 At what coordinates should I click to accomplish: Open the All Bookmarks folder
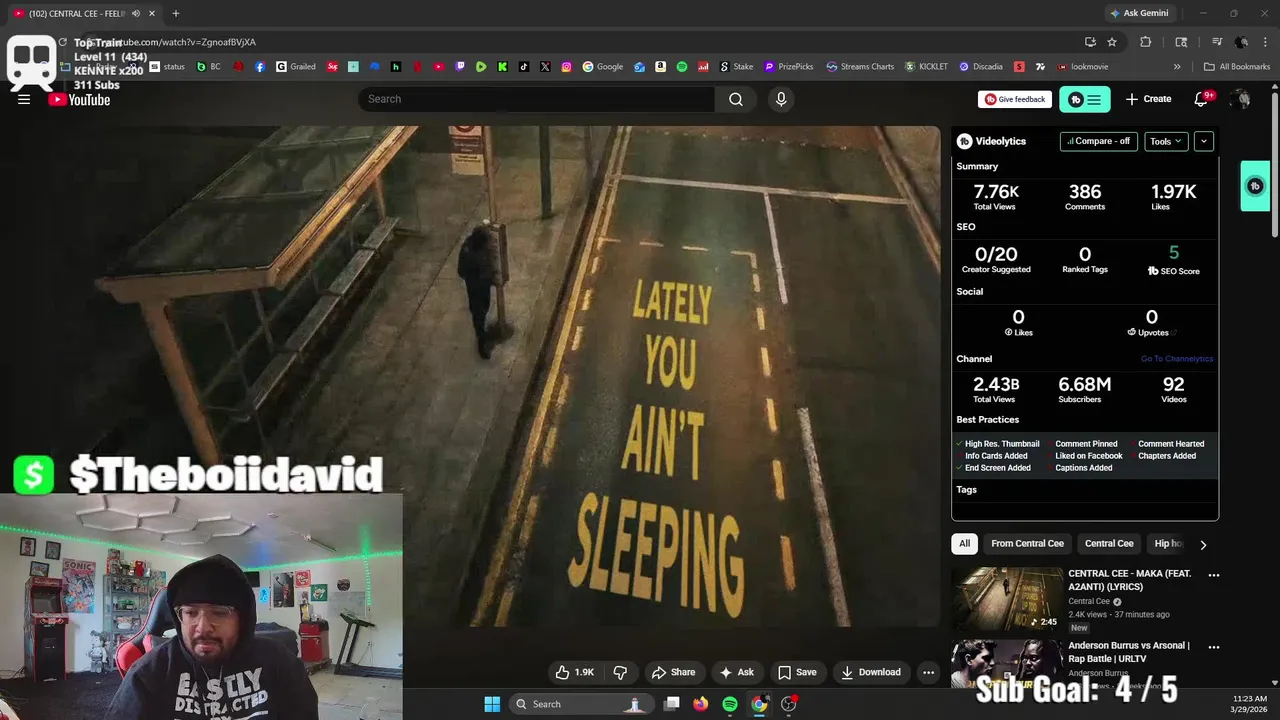click(x=1237, y=67)
